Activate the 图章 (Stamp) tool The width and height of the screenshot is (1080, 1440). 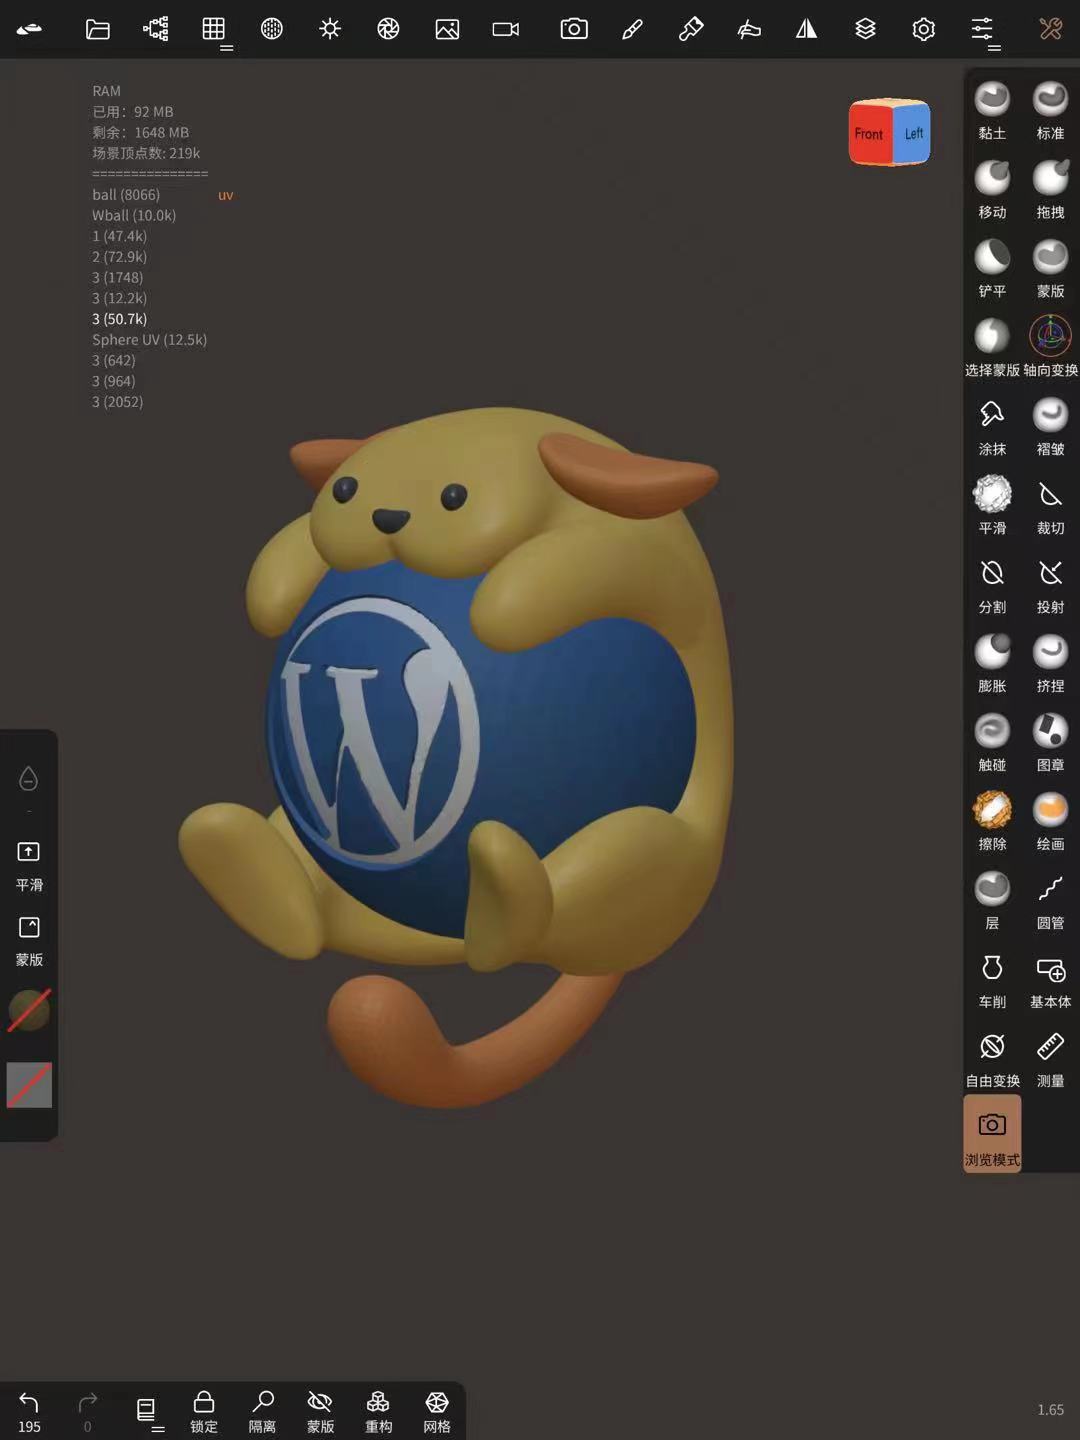tap(1050, 741)
